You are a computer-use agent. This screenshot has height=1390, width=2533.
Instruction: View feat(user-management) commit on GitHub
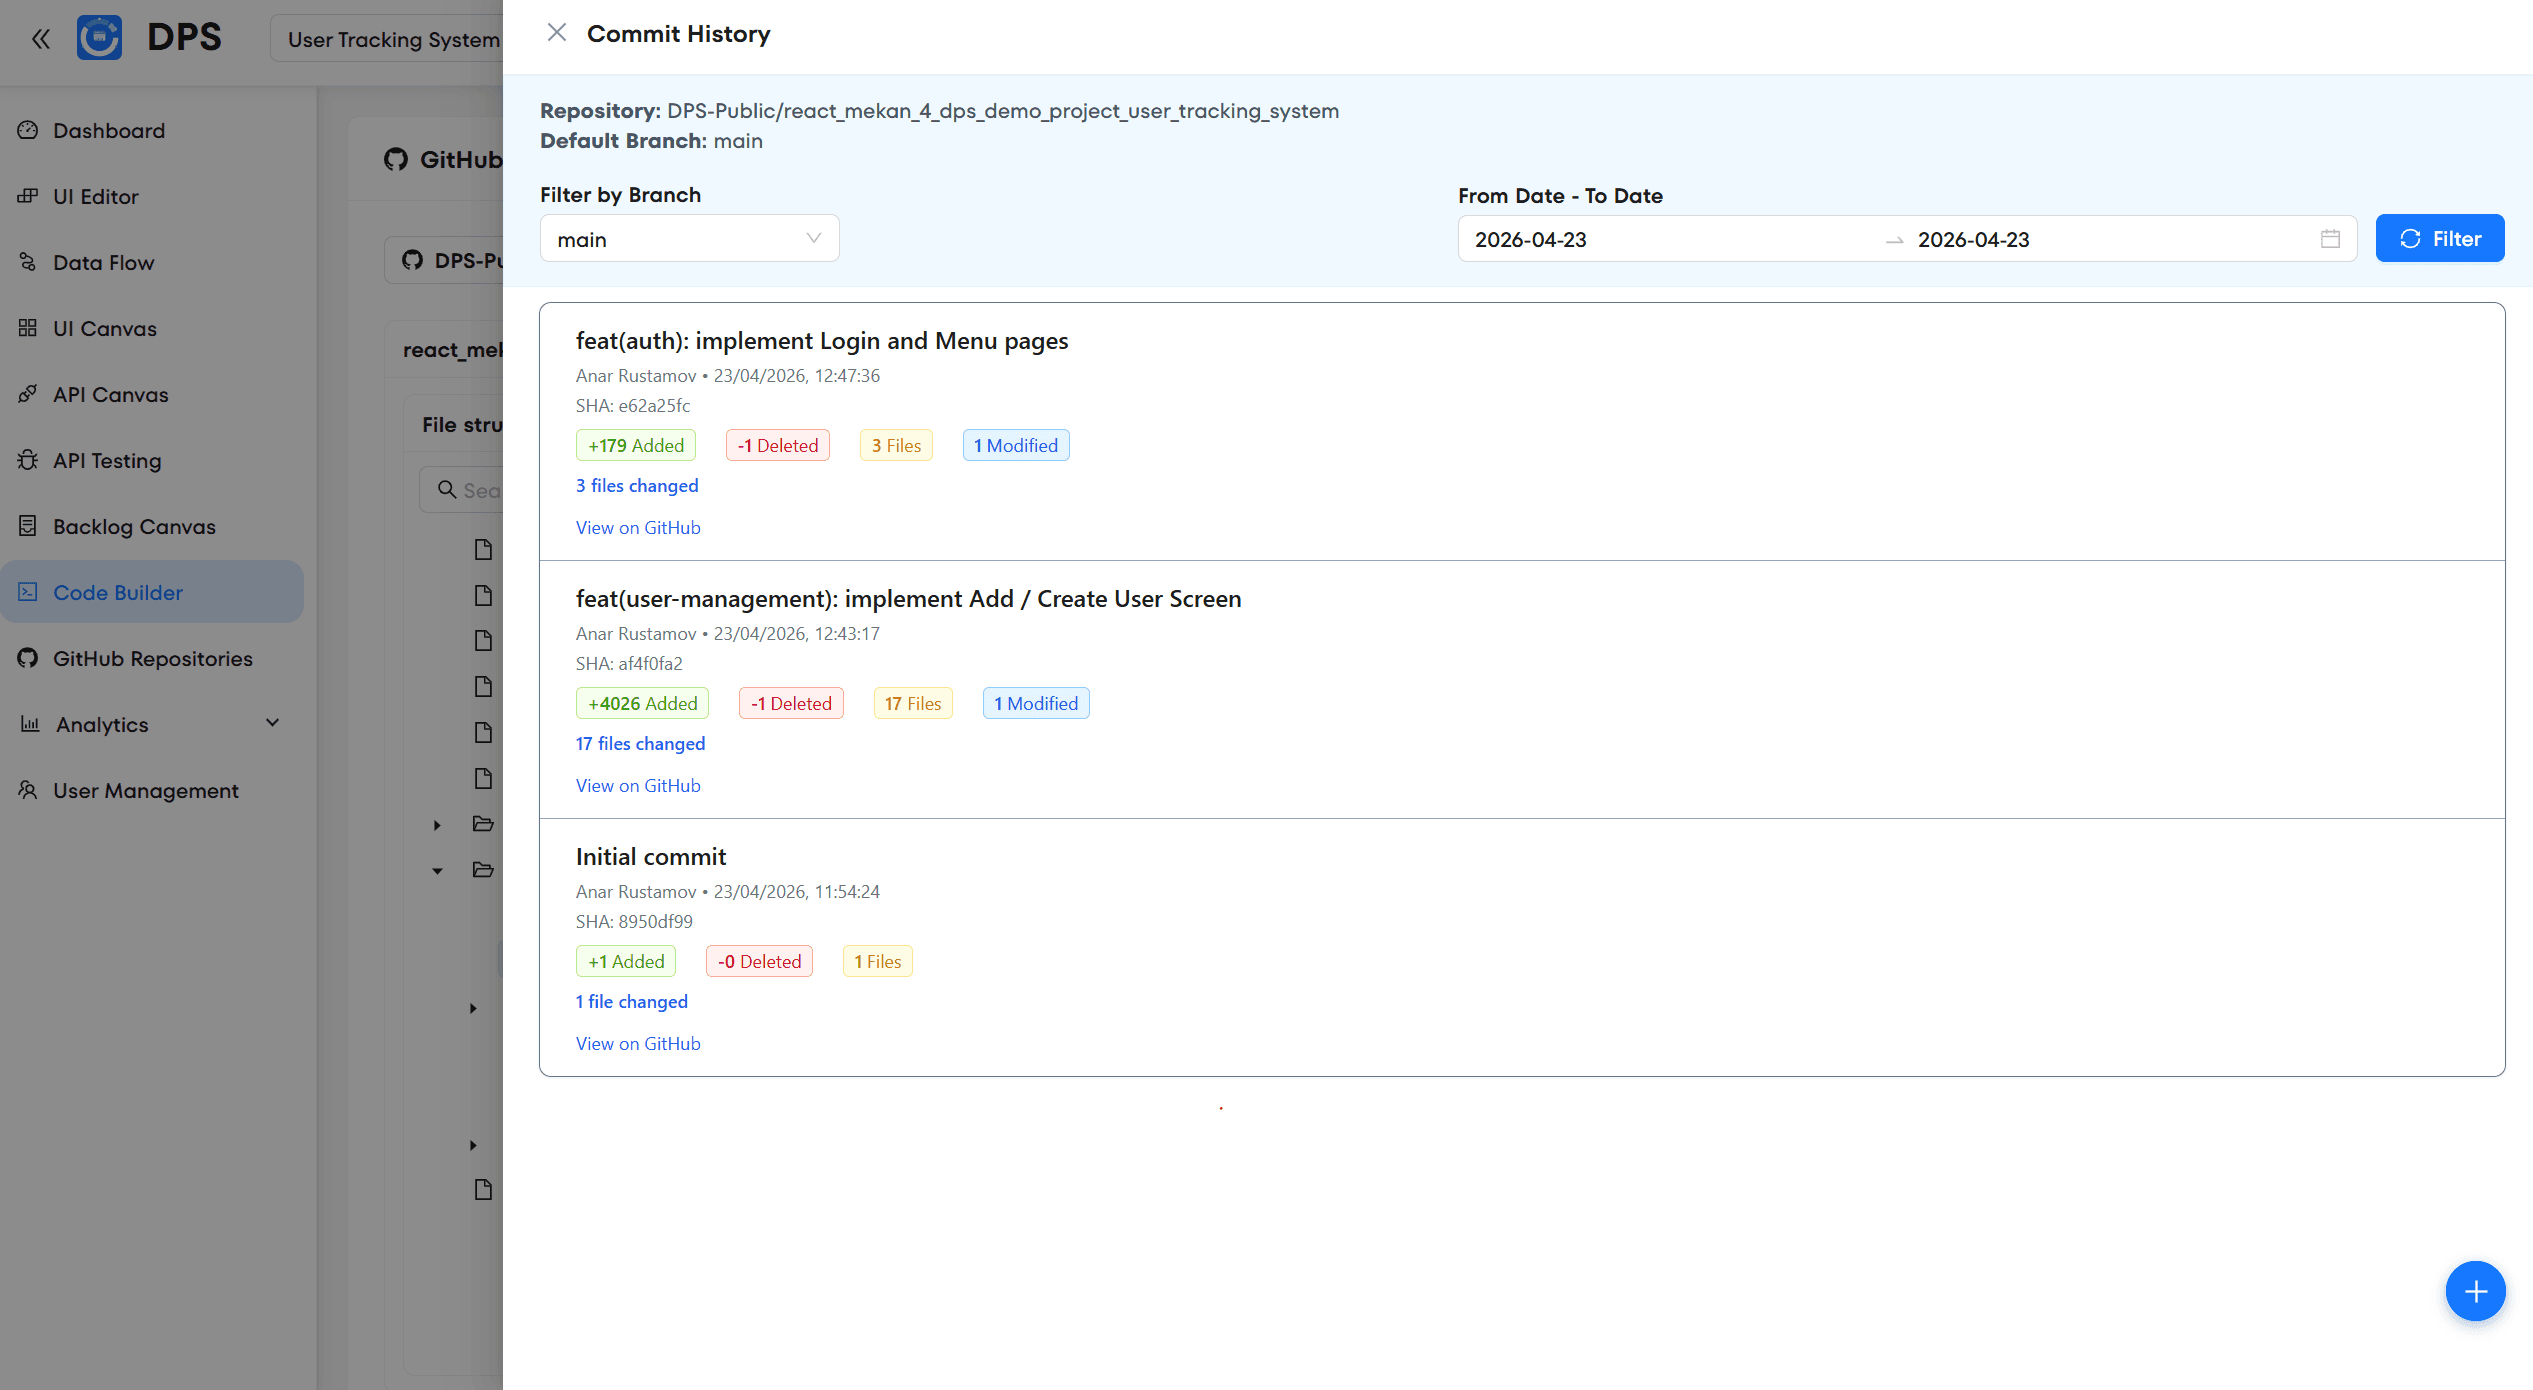pos(638,786)
